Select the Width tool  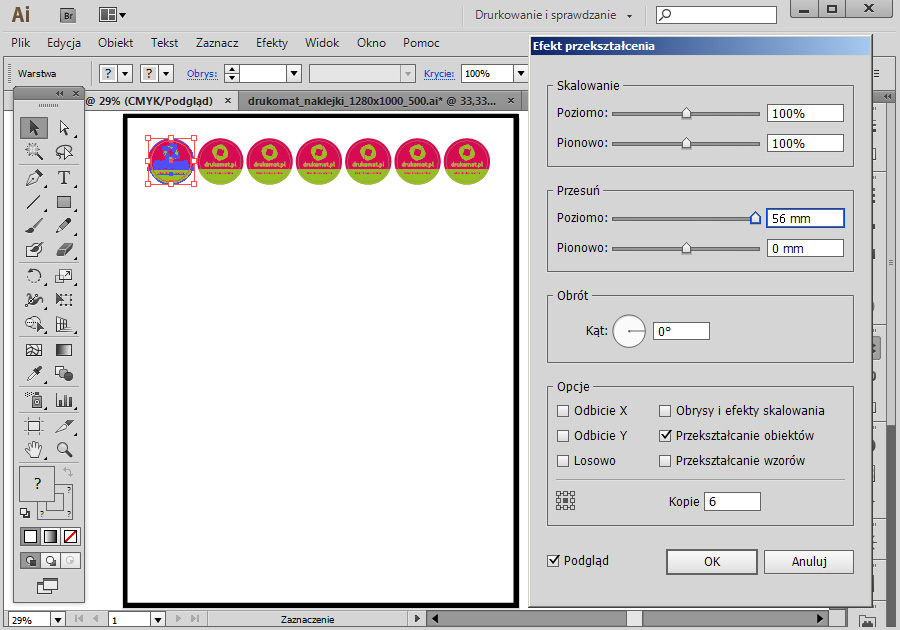tap(34, 300)
